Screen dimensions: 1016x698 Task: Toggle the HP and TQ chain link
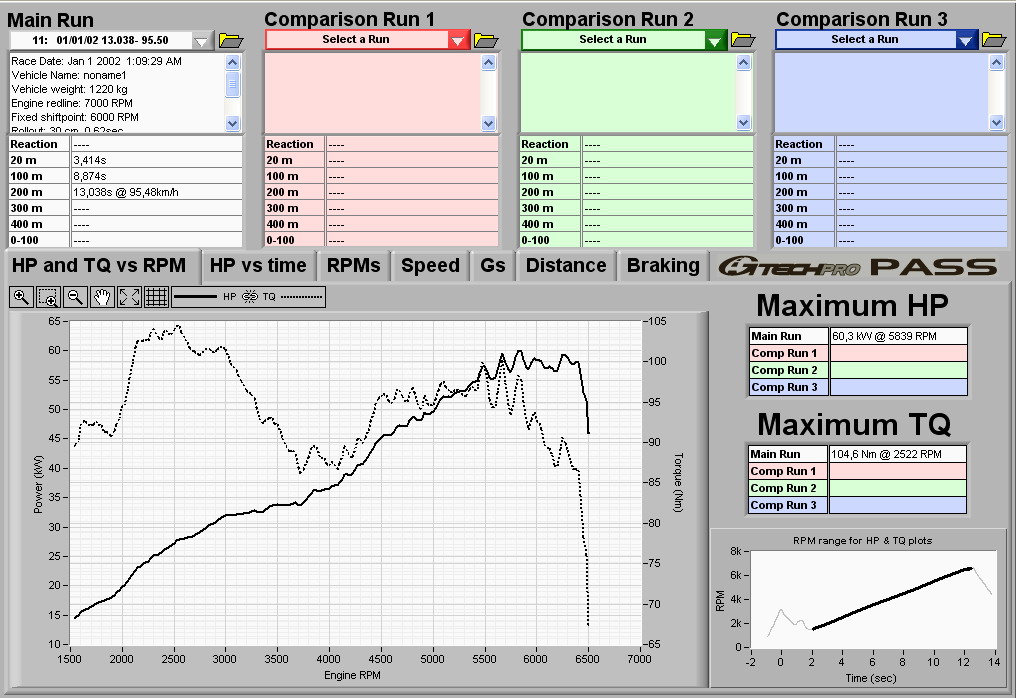250,297
